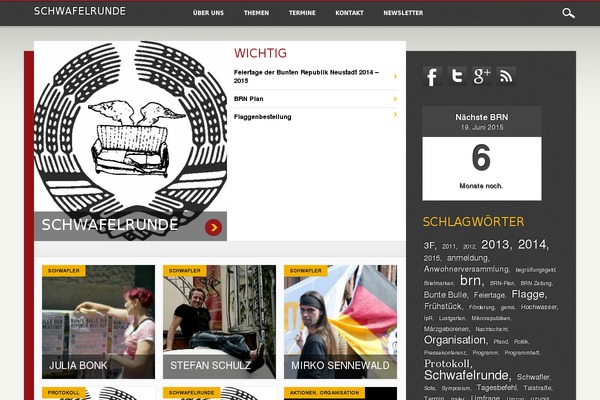This screenshot has height=400, width=600.
Task: Select the Lustgarten tag
Action: click(452, 318)
